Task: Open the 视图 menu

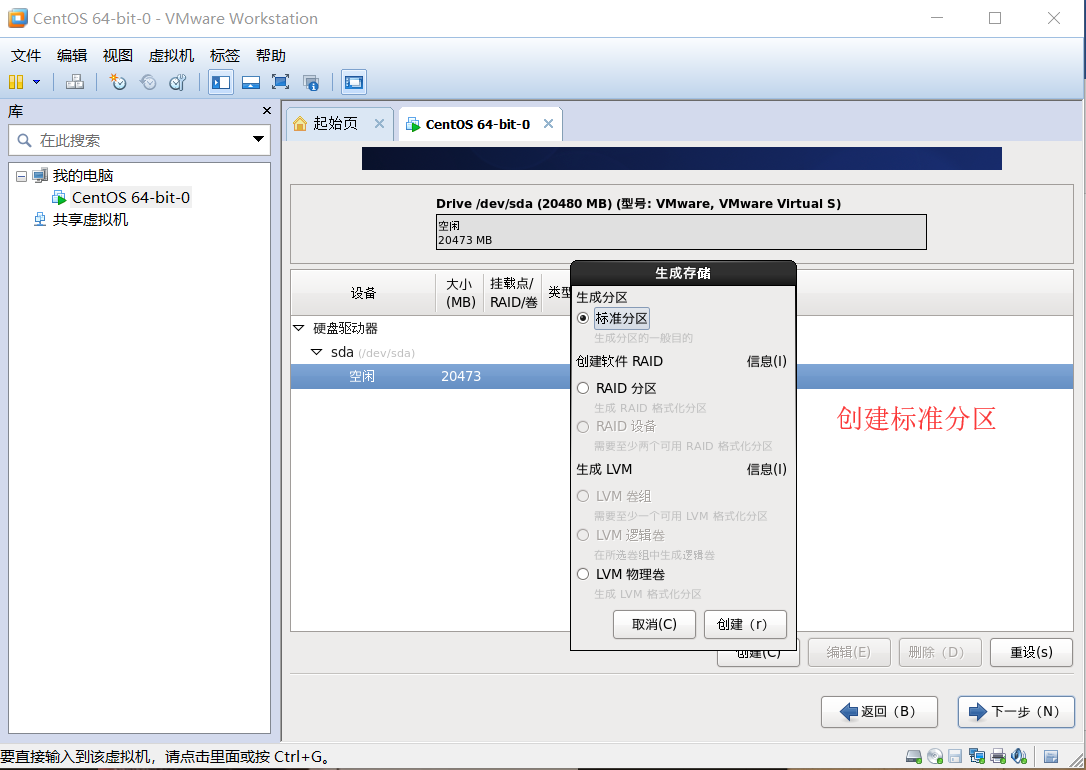Action: point(117,55)
